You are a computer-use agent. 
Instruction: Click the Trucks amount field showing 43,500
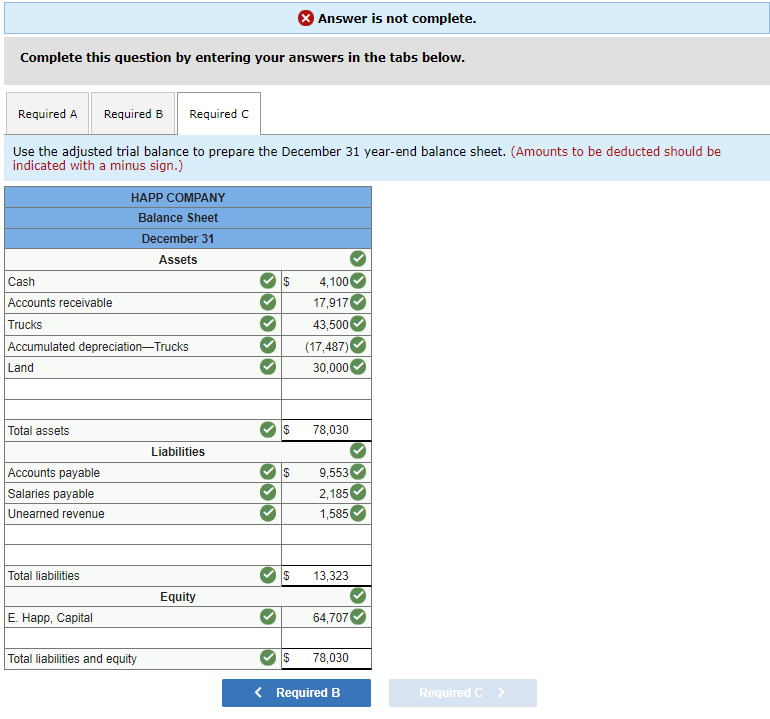click(x=326, y=325)
